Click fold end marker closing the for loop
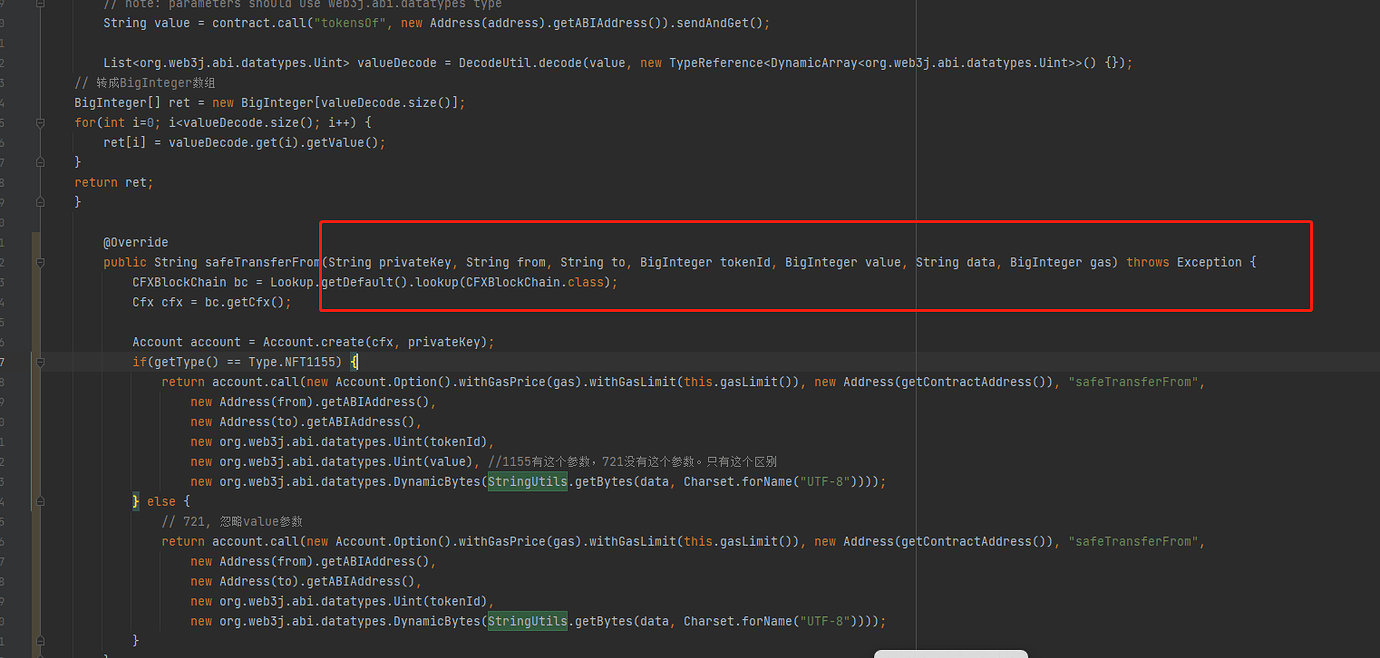The height and width of the screenshot is (658, 1380). 40,162
